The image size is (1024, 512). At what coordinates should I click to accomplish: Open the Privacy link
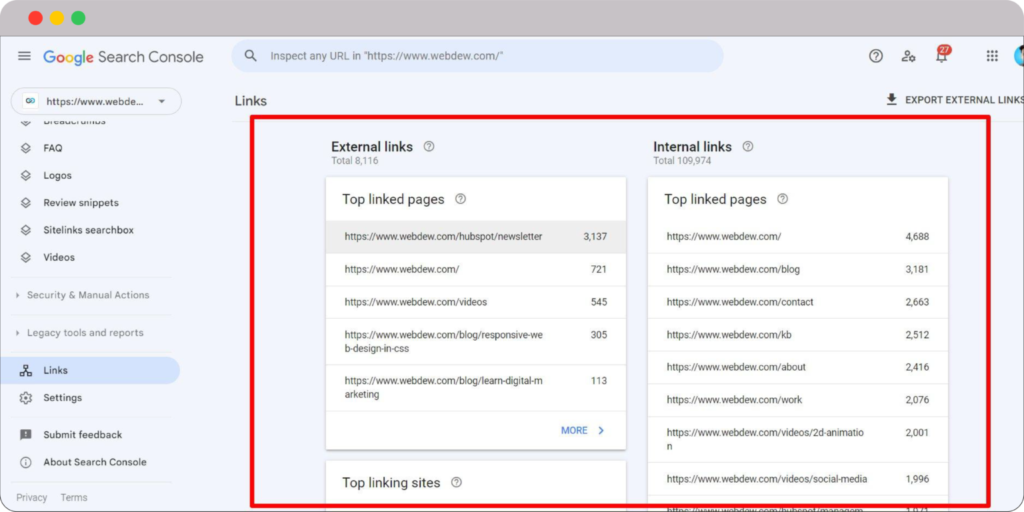click(31, 498)
